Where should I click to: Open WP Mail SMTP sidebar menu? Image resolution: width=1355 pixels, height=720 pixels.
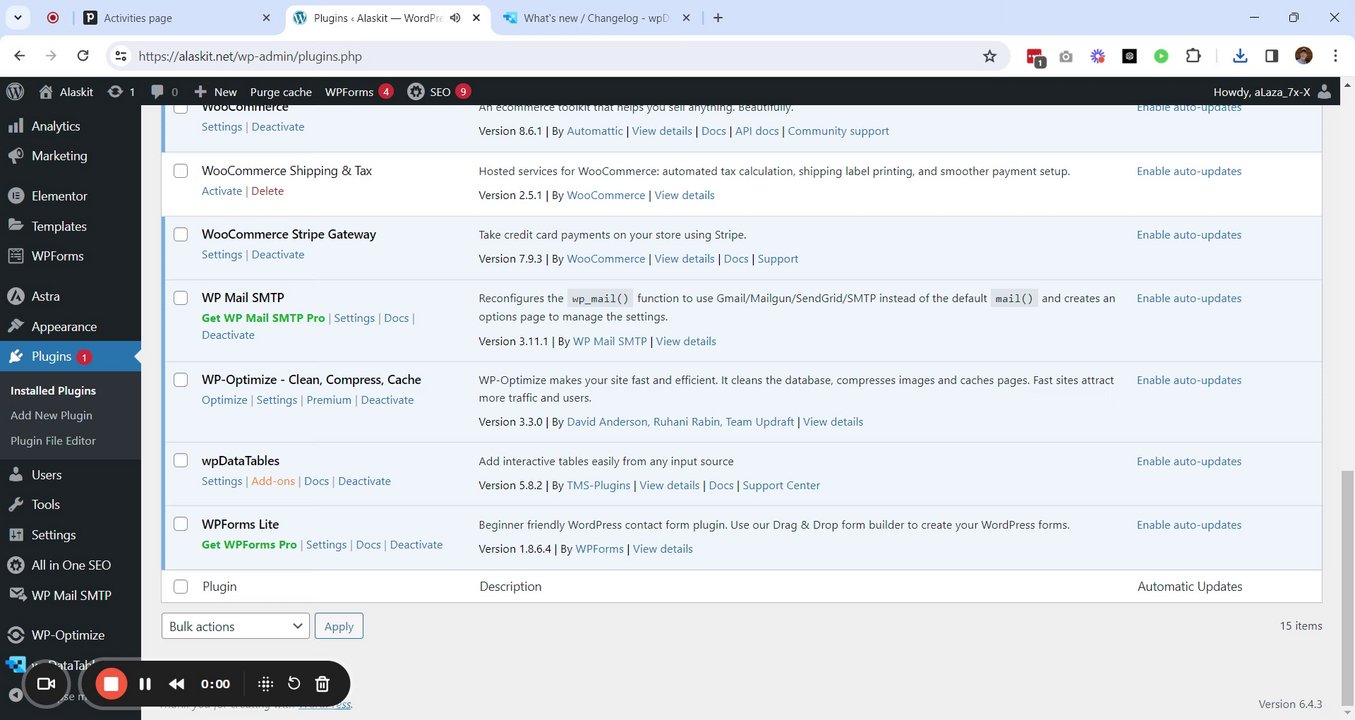click(x=71, y=595)
